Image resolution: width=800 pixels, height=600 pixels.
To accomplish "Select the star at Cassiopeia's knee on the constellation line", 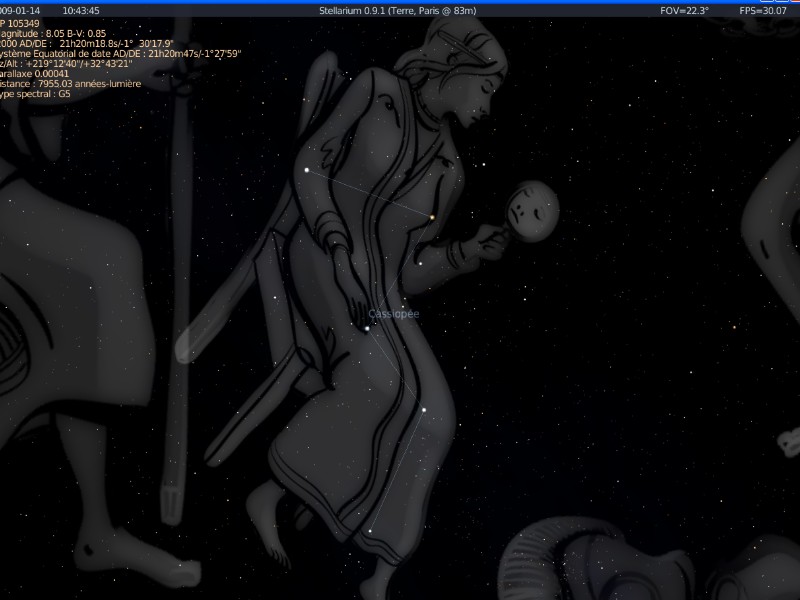I will coord(424,410).
